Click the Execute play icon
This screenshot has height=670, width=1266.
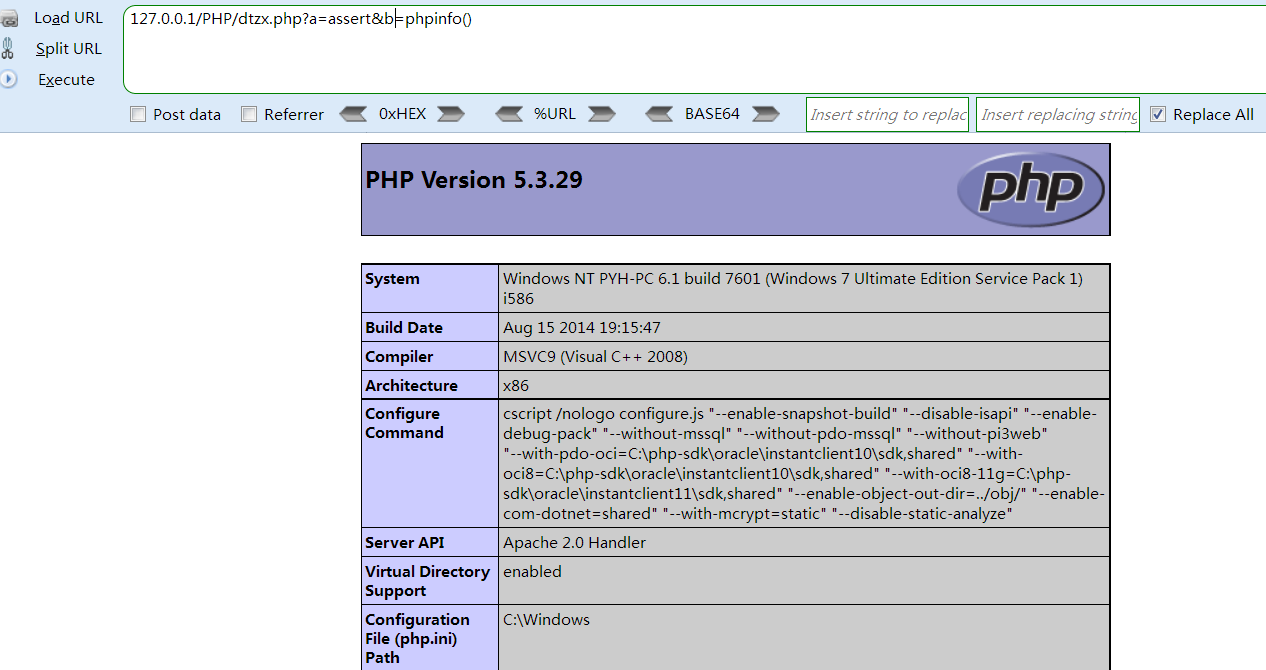click(x=8, y=79)
